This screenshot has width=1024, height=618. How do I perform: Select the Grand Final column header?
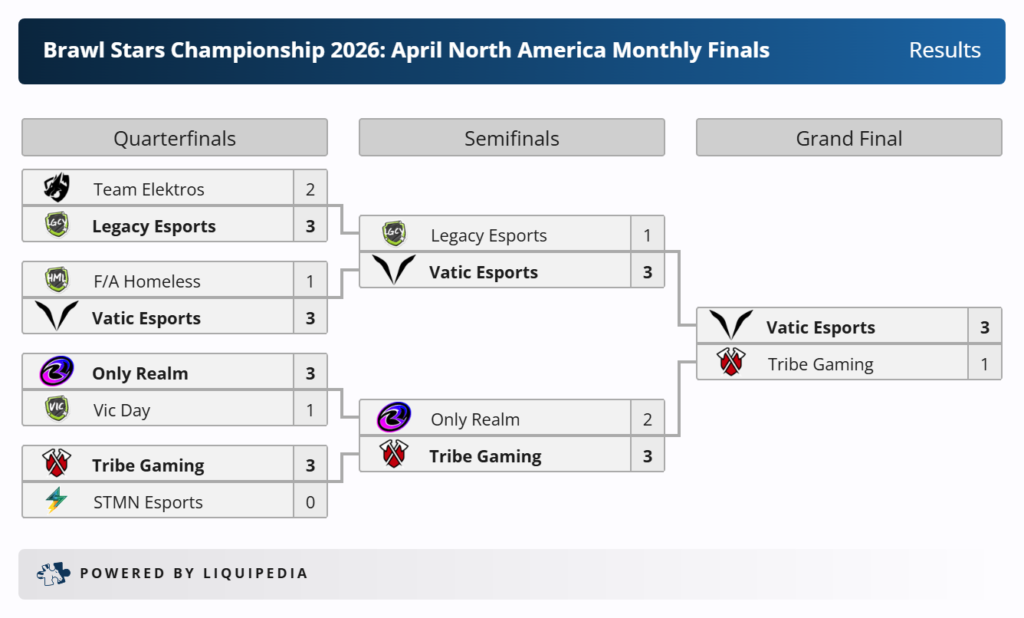click(x=849, y=138)
